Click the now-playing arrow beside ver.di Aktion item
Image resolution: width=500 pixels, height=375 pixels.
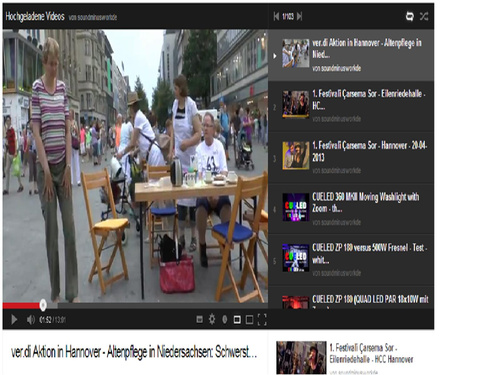pyautogui.click(x=275, y=56)
